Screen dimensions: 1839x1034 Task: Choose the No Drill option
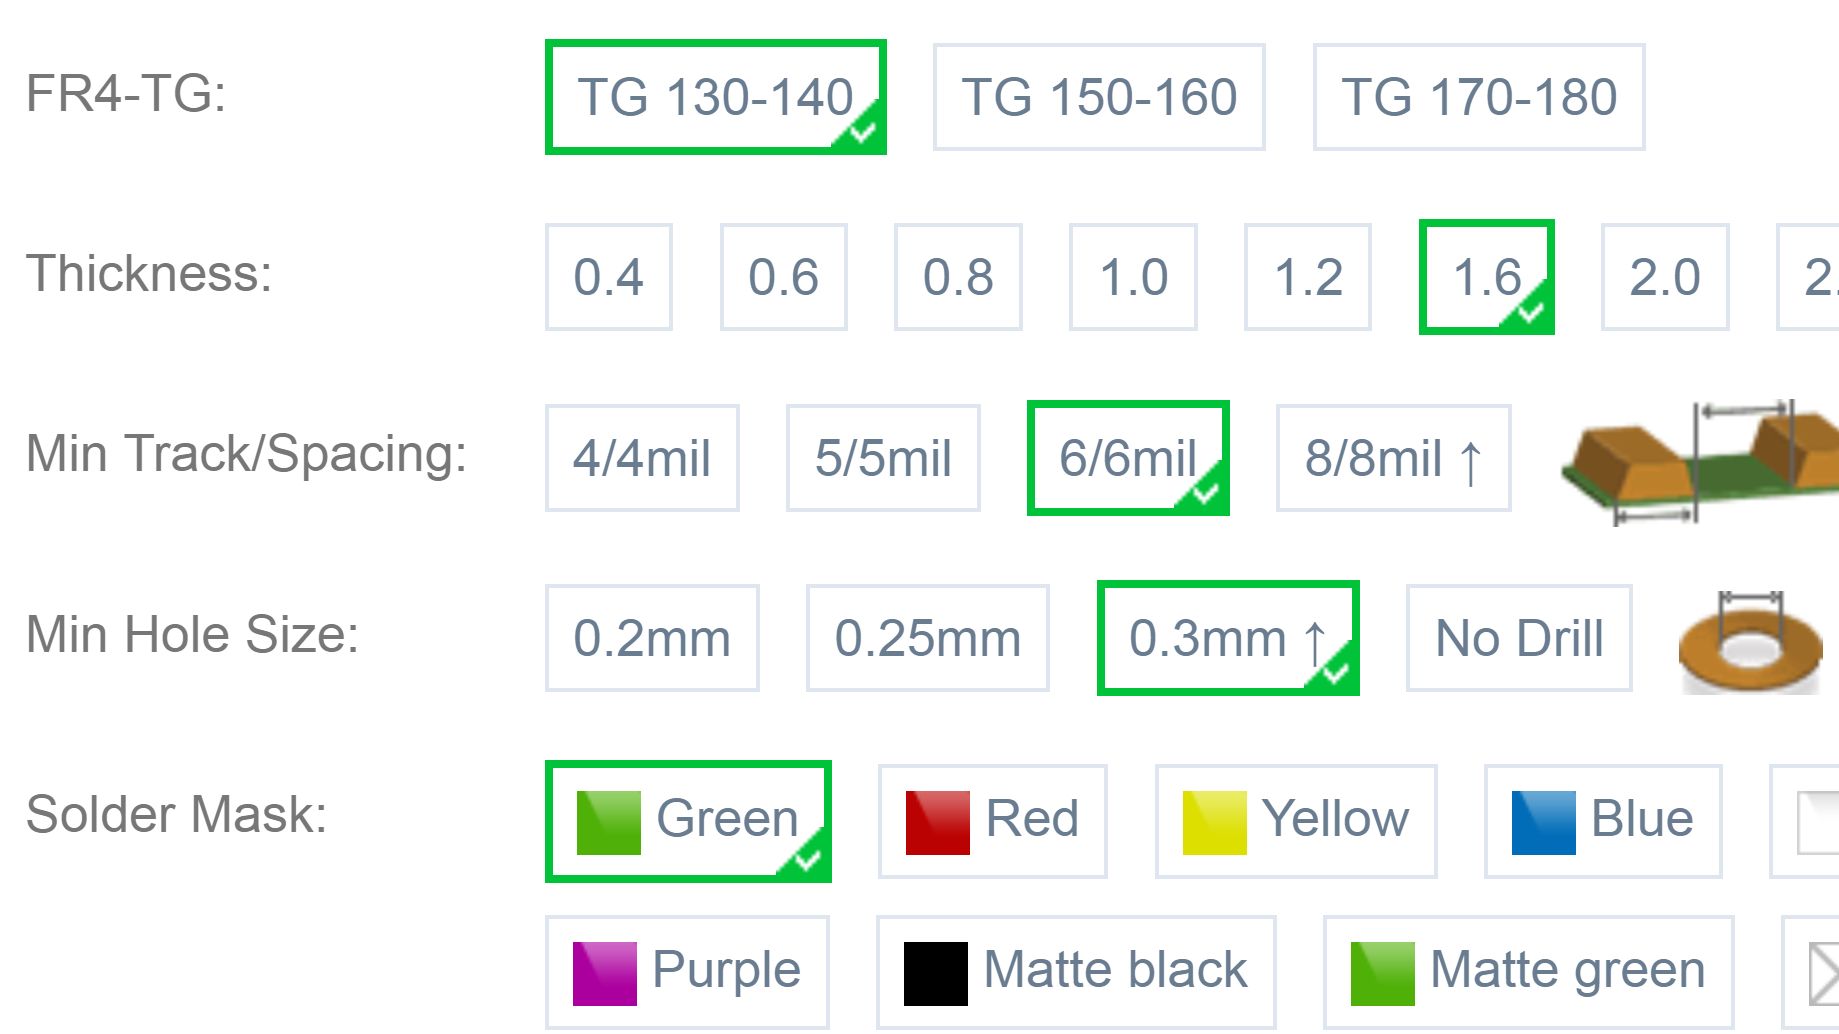pyautogui.click(x=1519, y=638)
